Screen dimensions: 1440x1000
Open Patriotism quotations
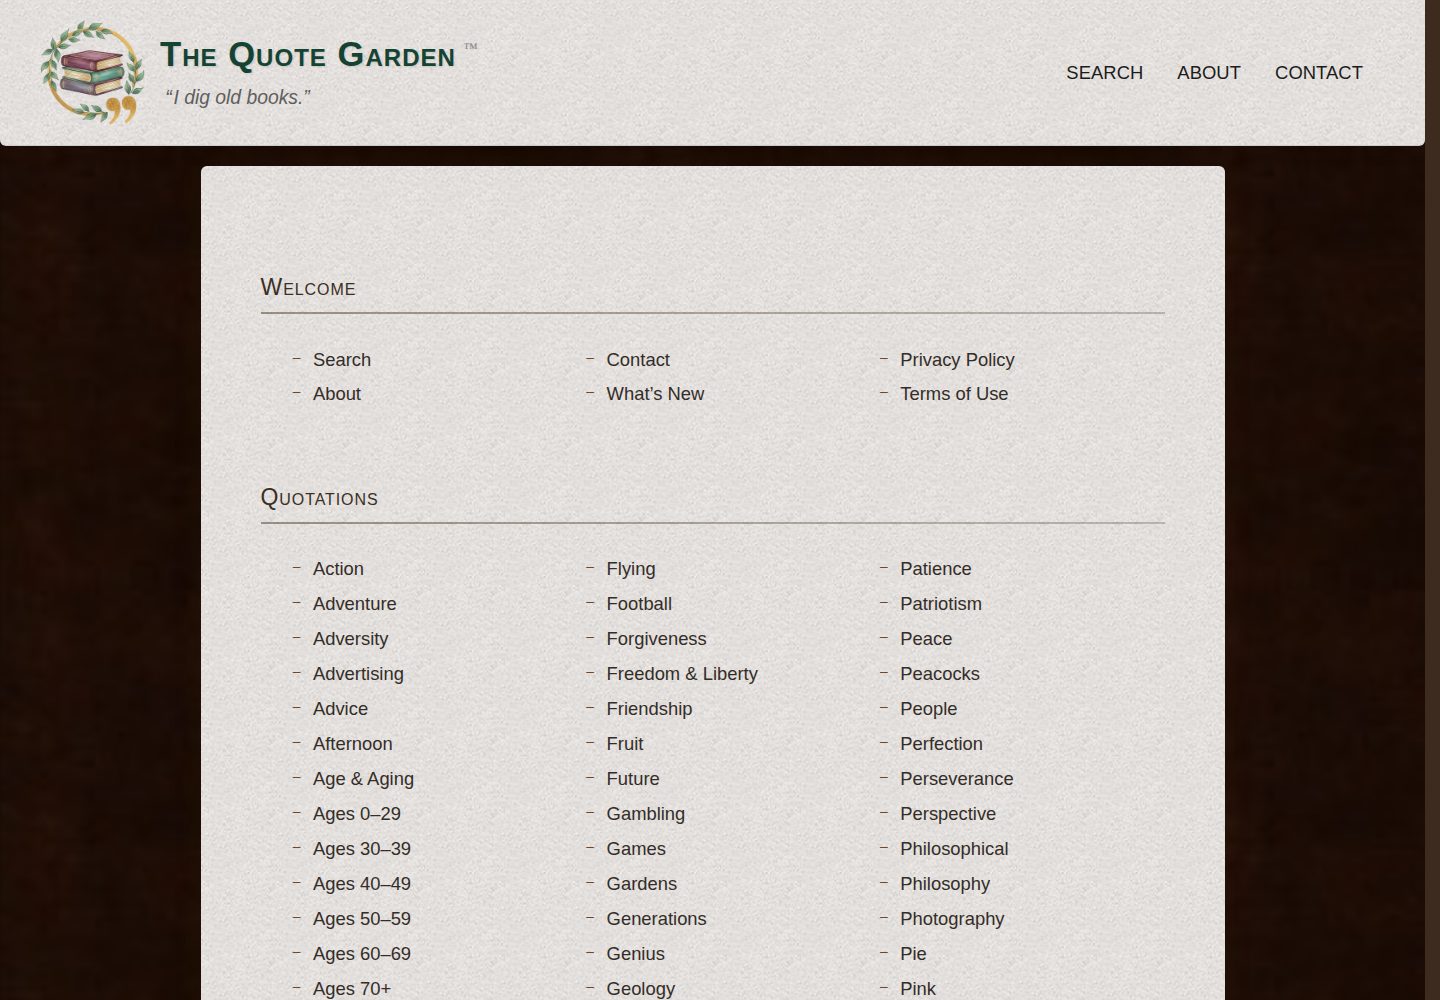(941, 604)
